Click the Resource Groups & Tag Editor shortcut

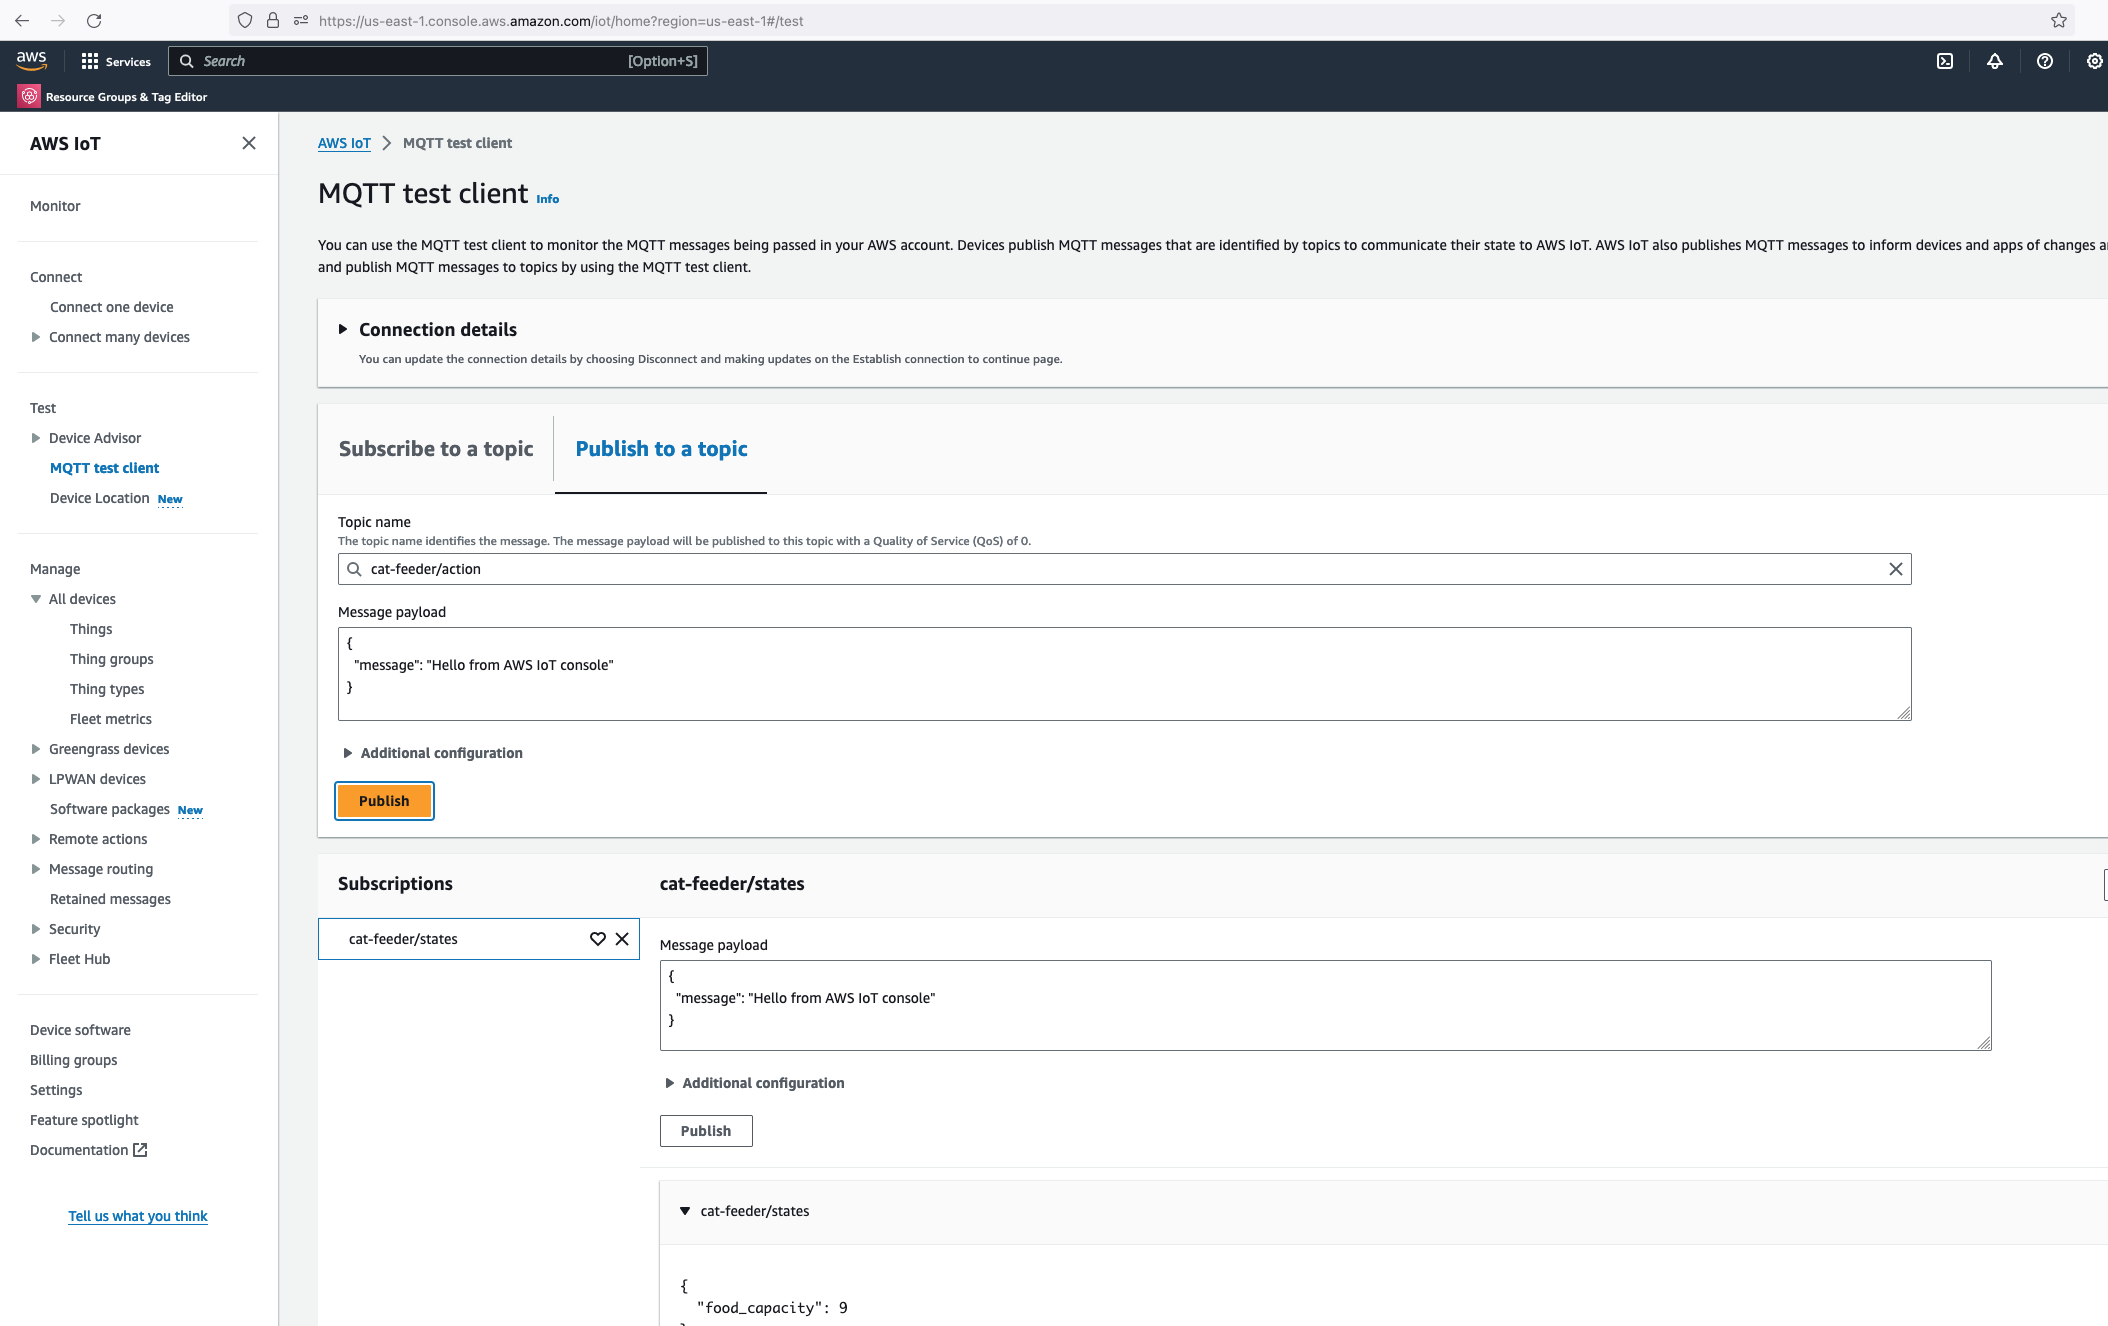pyautogui.click(x=112, y=97)
